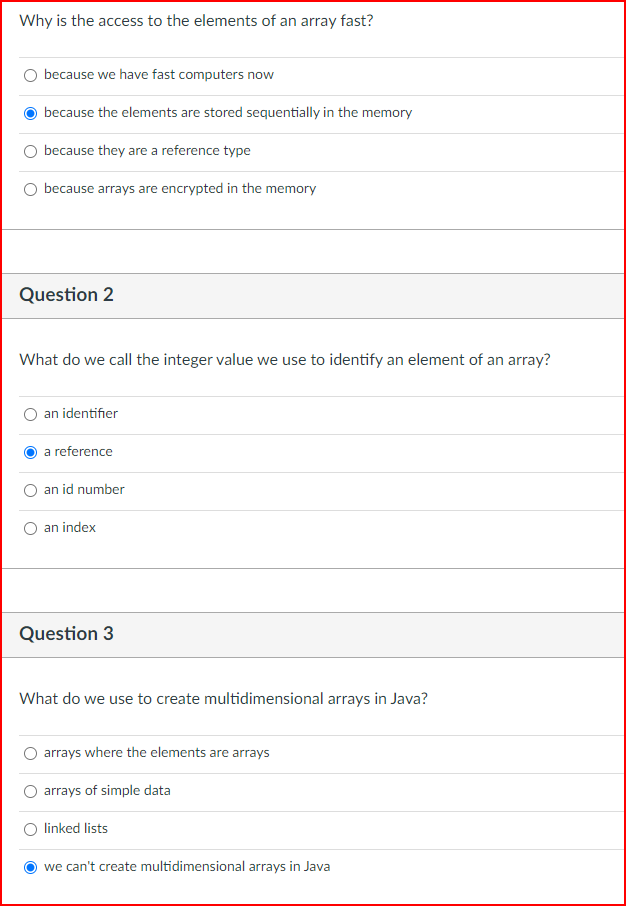
Task: Click the answer row containing "an identifier" text
Action: tap(80, 414)
